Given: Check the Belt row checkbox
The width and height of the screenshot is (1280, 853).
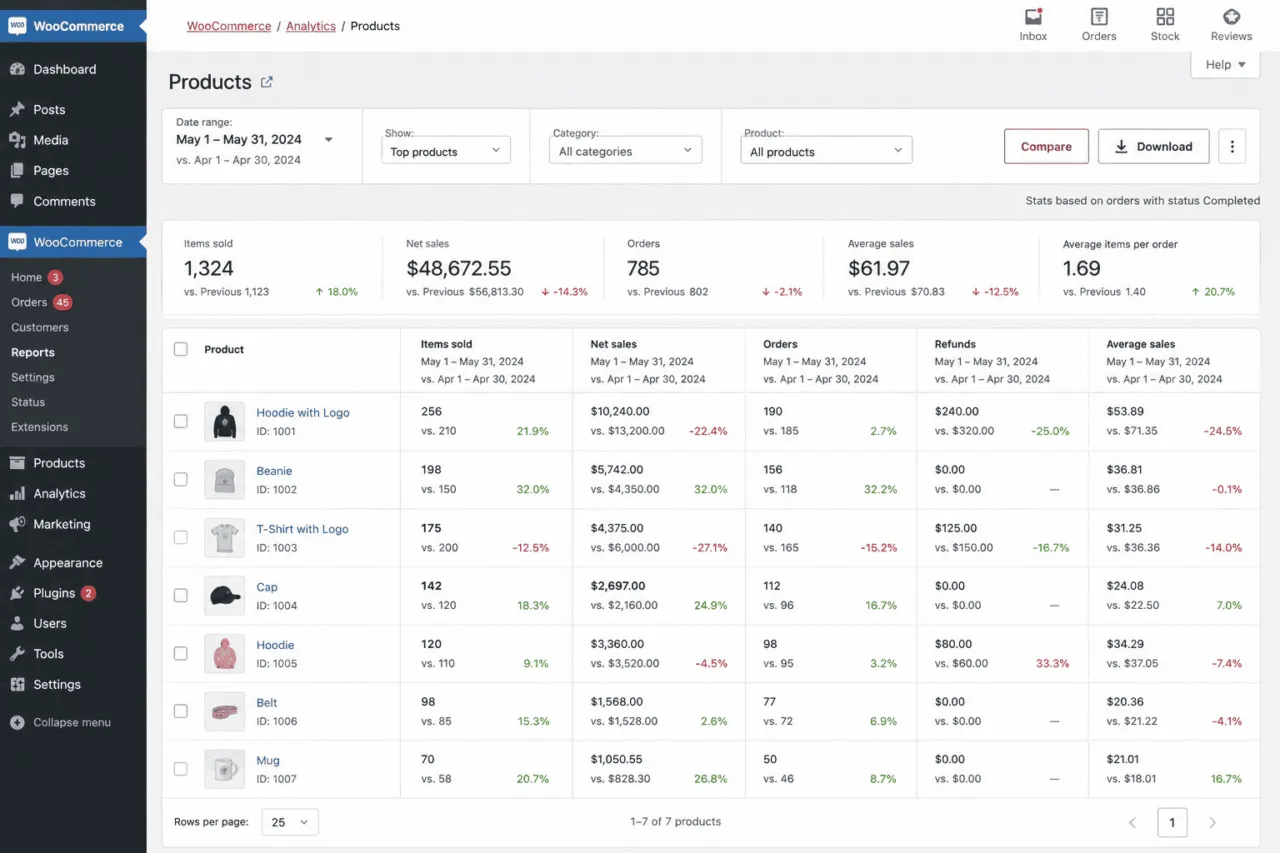Looking at the screenshot, I should pyautogui.click(x=181, y=711).
